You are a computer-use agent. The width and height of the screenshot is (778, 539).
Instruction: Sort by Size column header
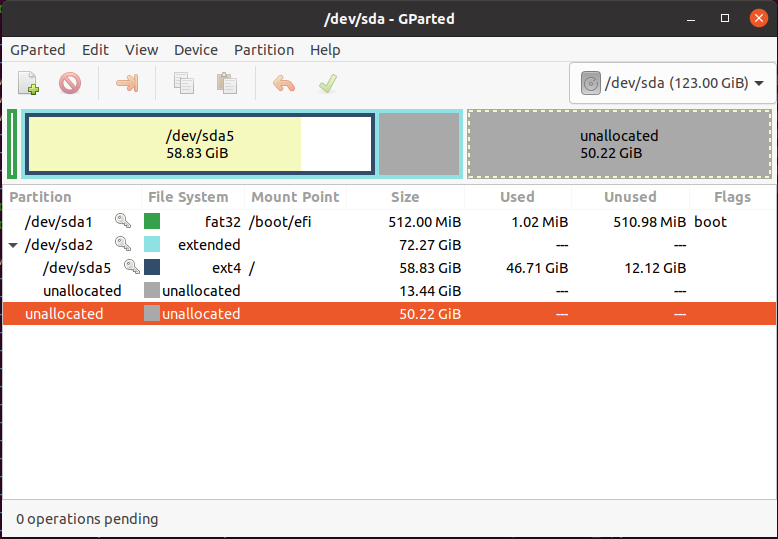point(405,197)
